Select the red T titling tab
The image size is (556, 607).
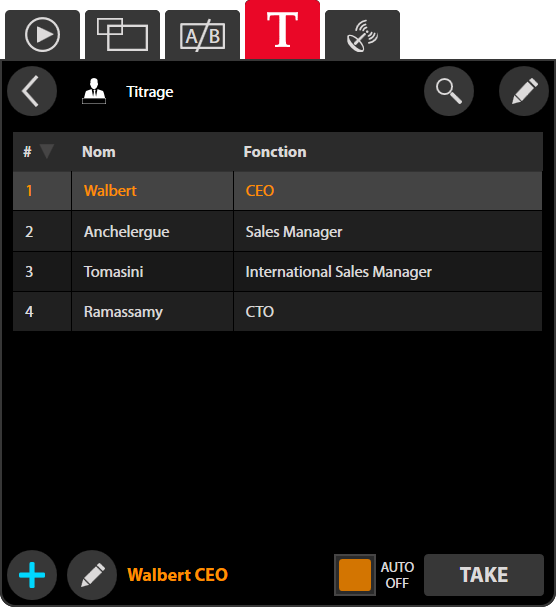[x=283, y=30]
